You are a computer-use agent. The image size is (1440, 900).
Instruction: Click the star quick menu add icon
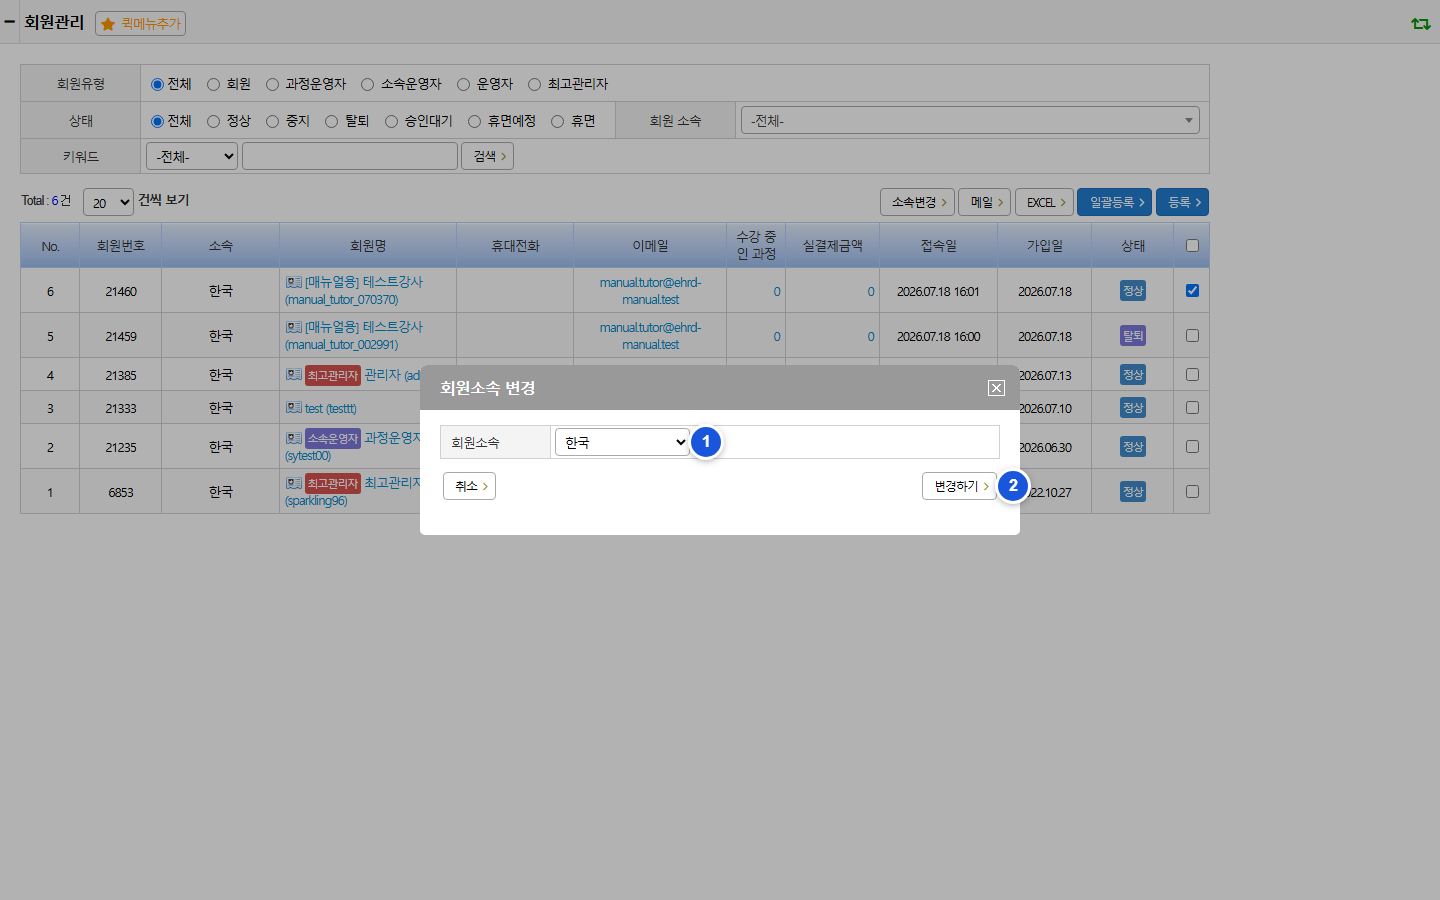[x=108, y=24]
